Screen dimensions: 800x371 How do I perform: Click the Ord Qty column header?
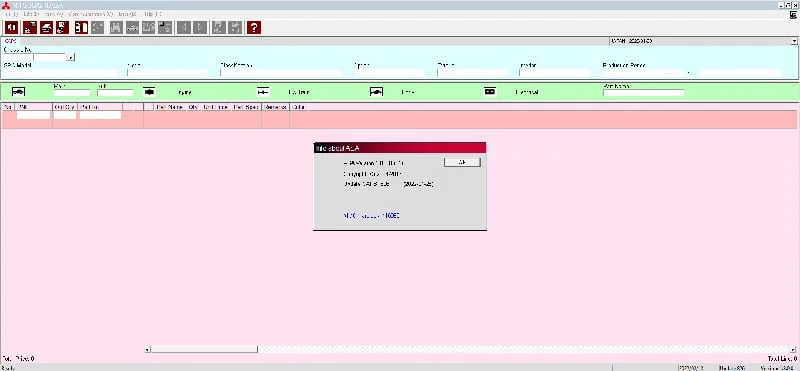coord(65,107)
